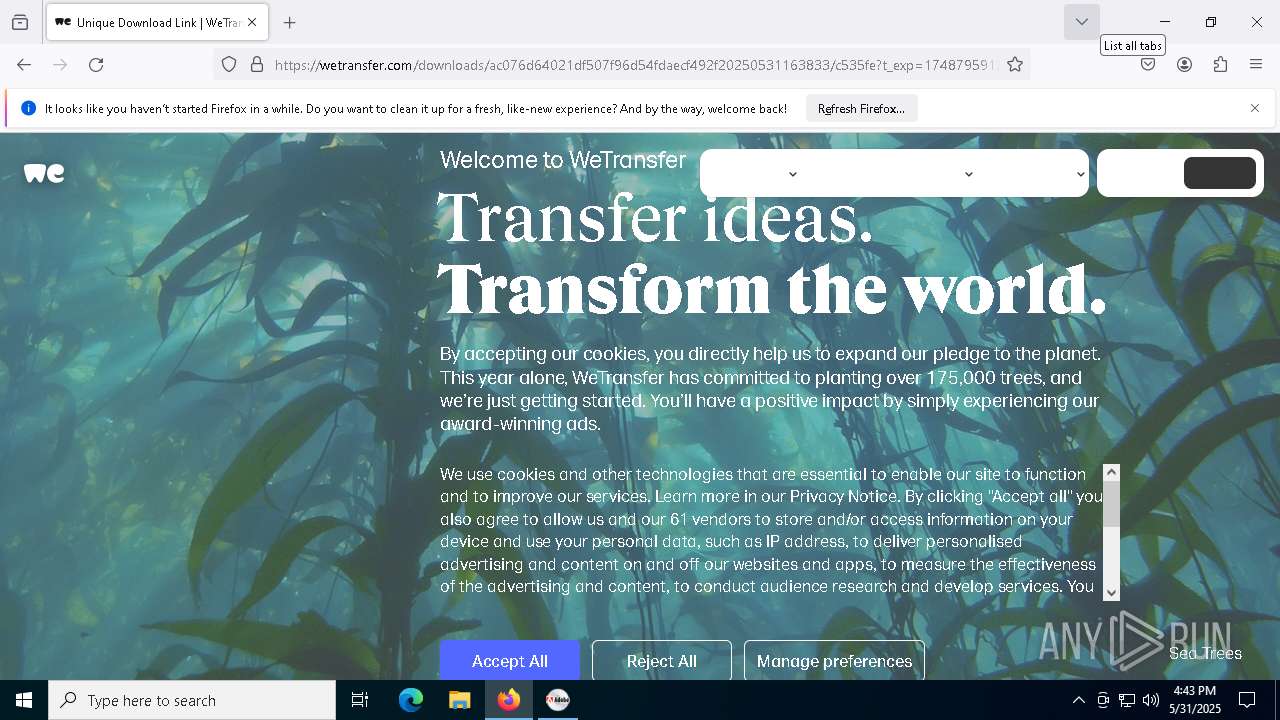The image size is (1280, 720).
Task: Open Manage preferences
Action: [x=834, y=660]
